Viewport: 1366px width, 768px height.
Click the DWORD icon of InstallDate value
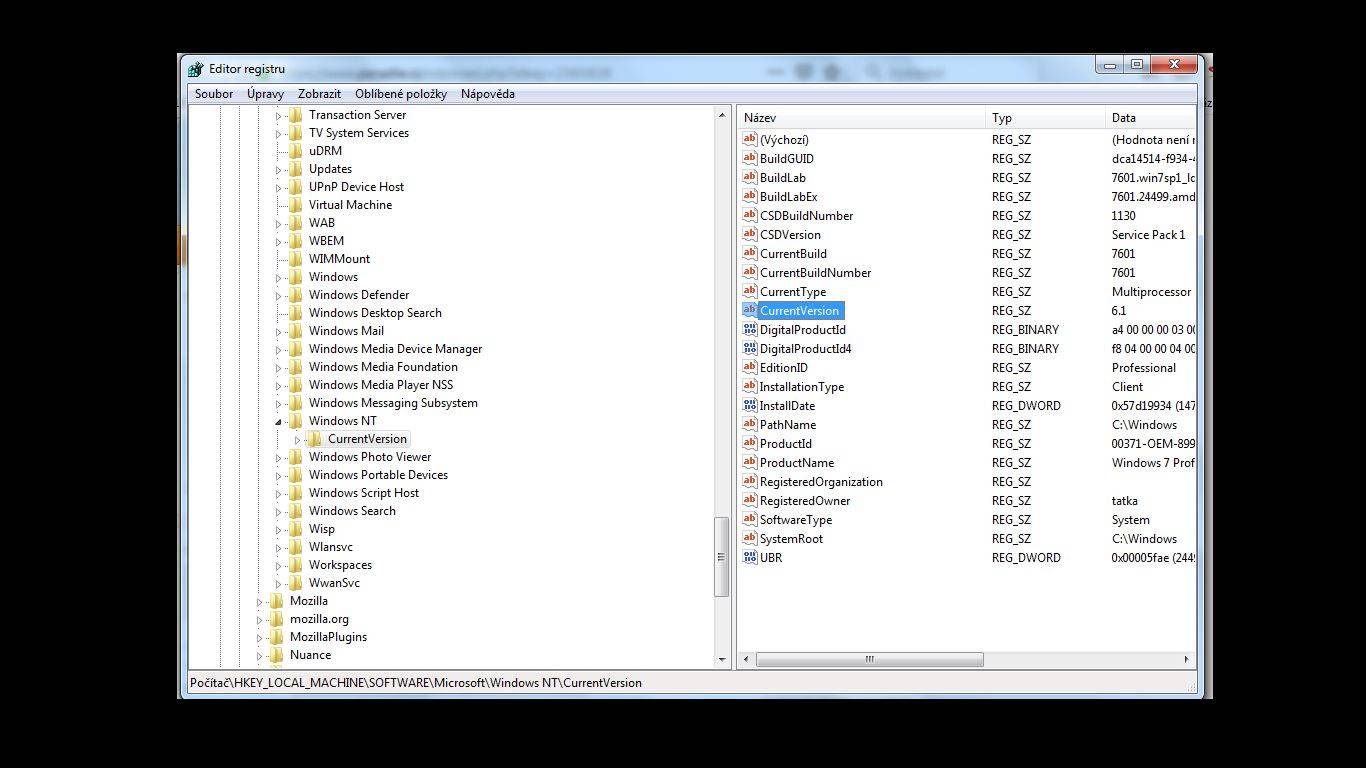[x=750, y=405]
